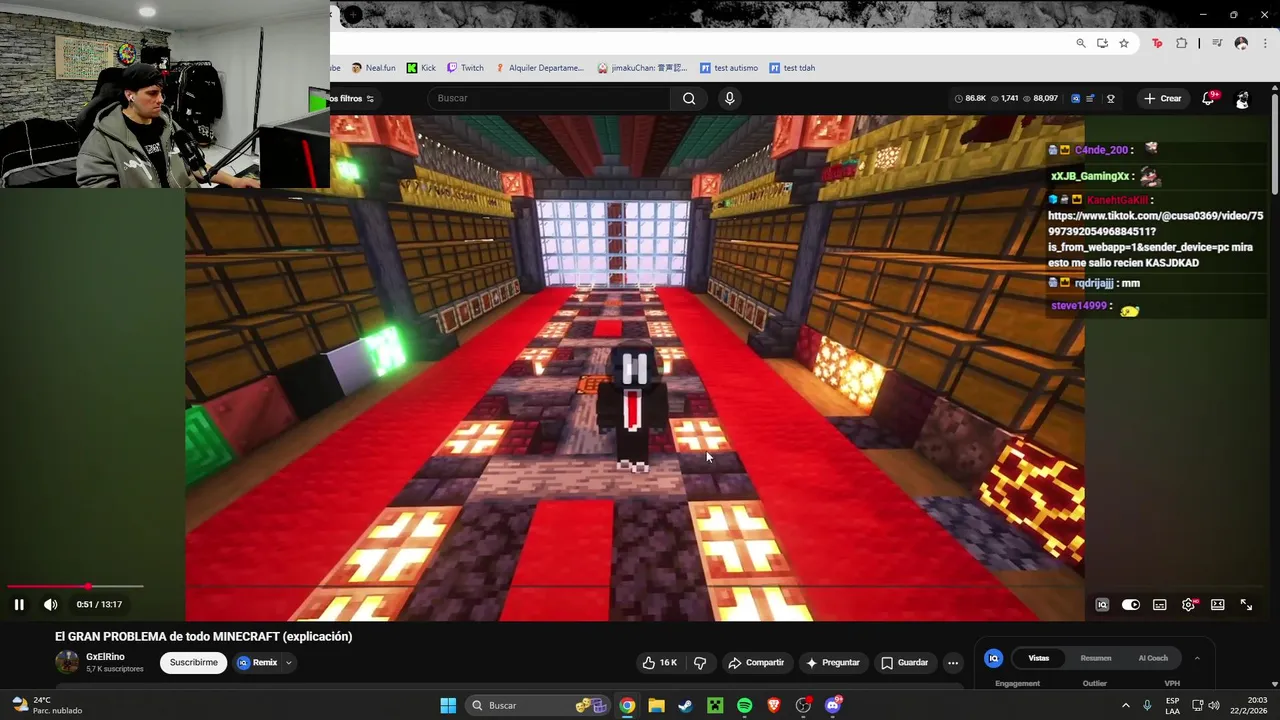Pause the video playback
The height and width of the screenshot is (720, 1280).
click(x=19, y=604)
